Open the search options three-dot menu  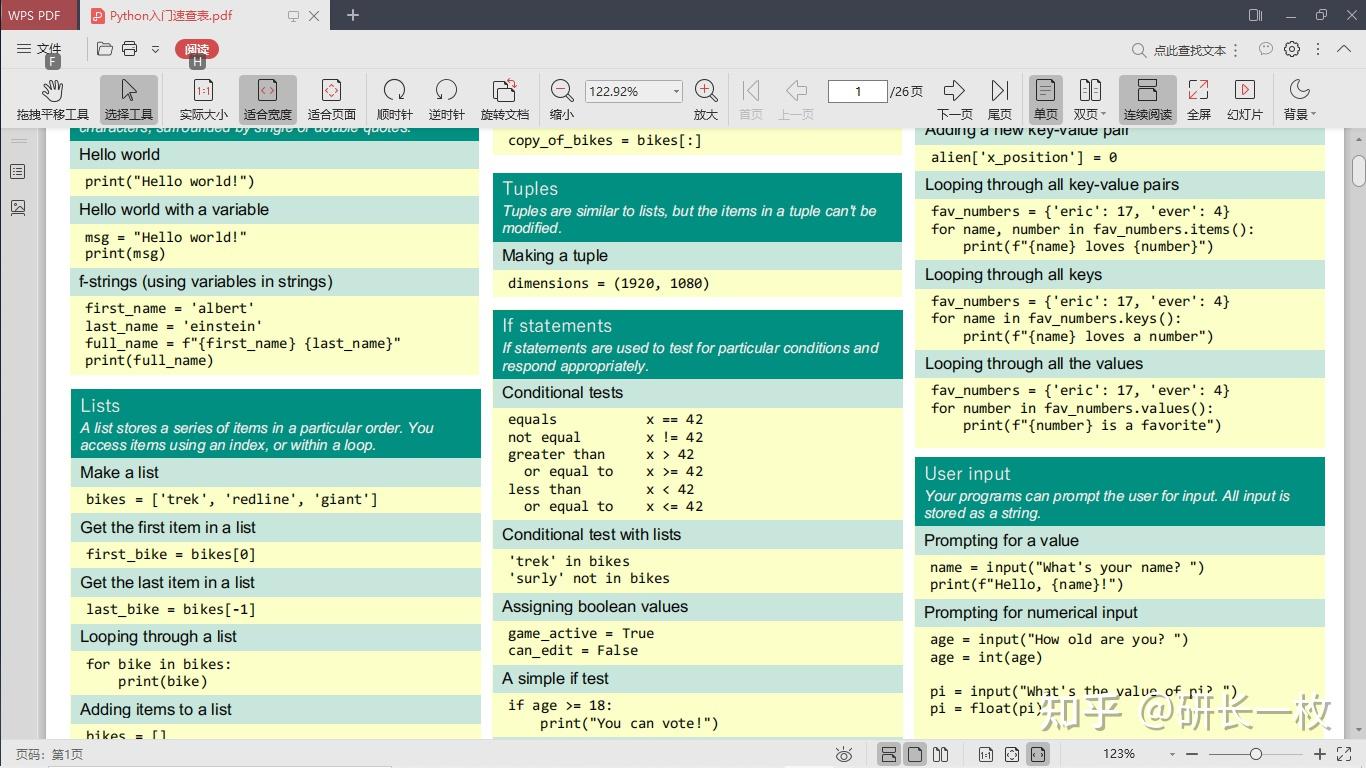tap(1236, 50)
